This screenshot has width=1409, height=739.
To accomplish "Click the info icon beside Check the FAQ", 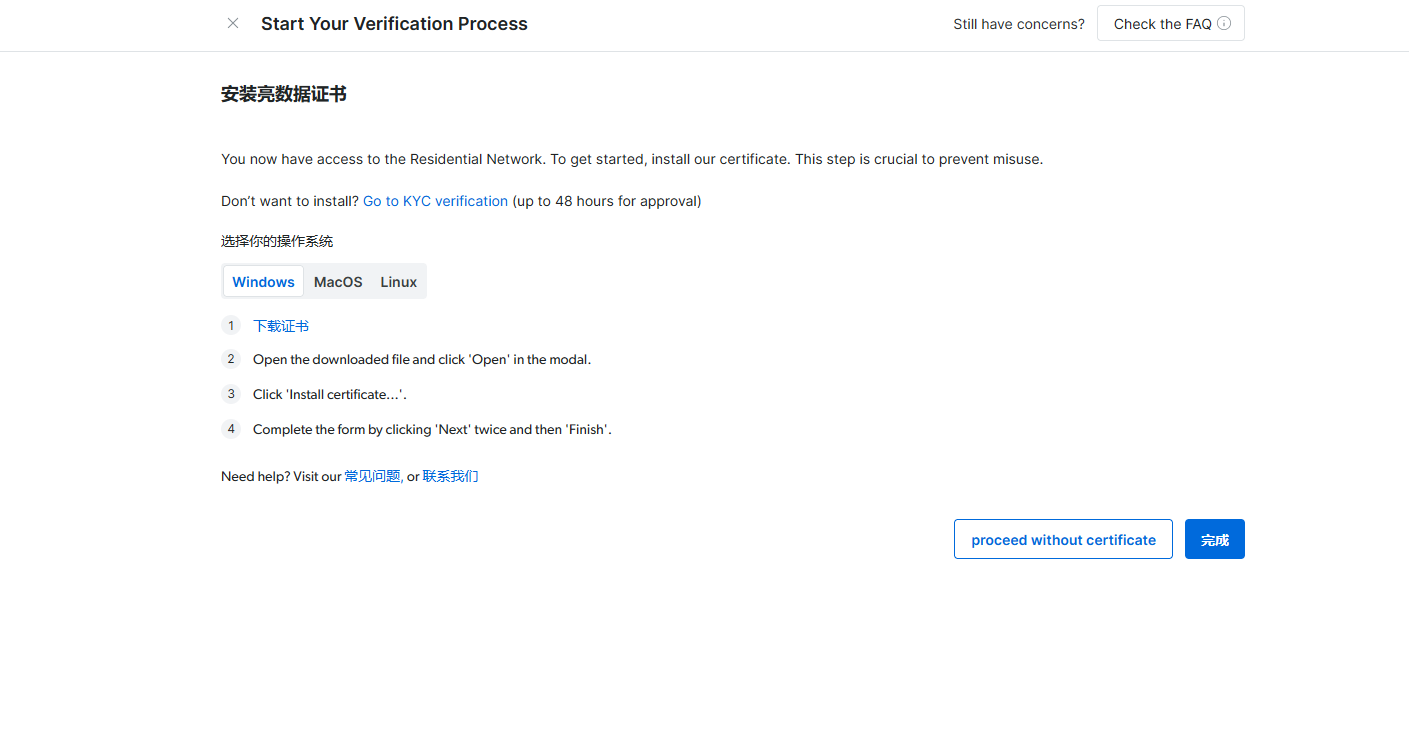I will (x=1224, y=23).
